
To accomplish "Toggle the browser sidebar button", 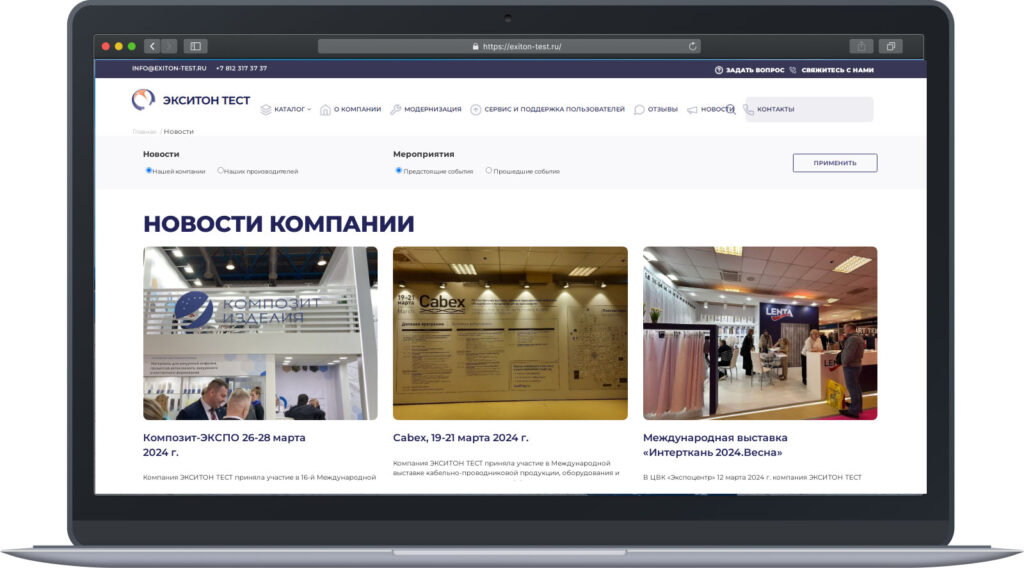I will 195,46.
